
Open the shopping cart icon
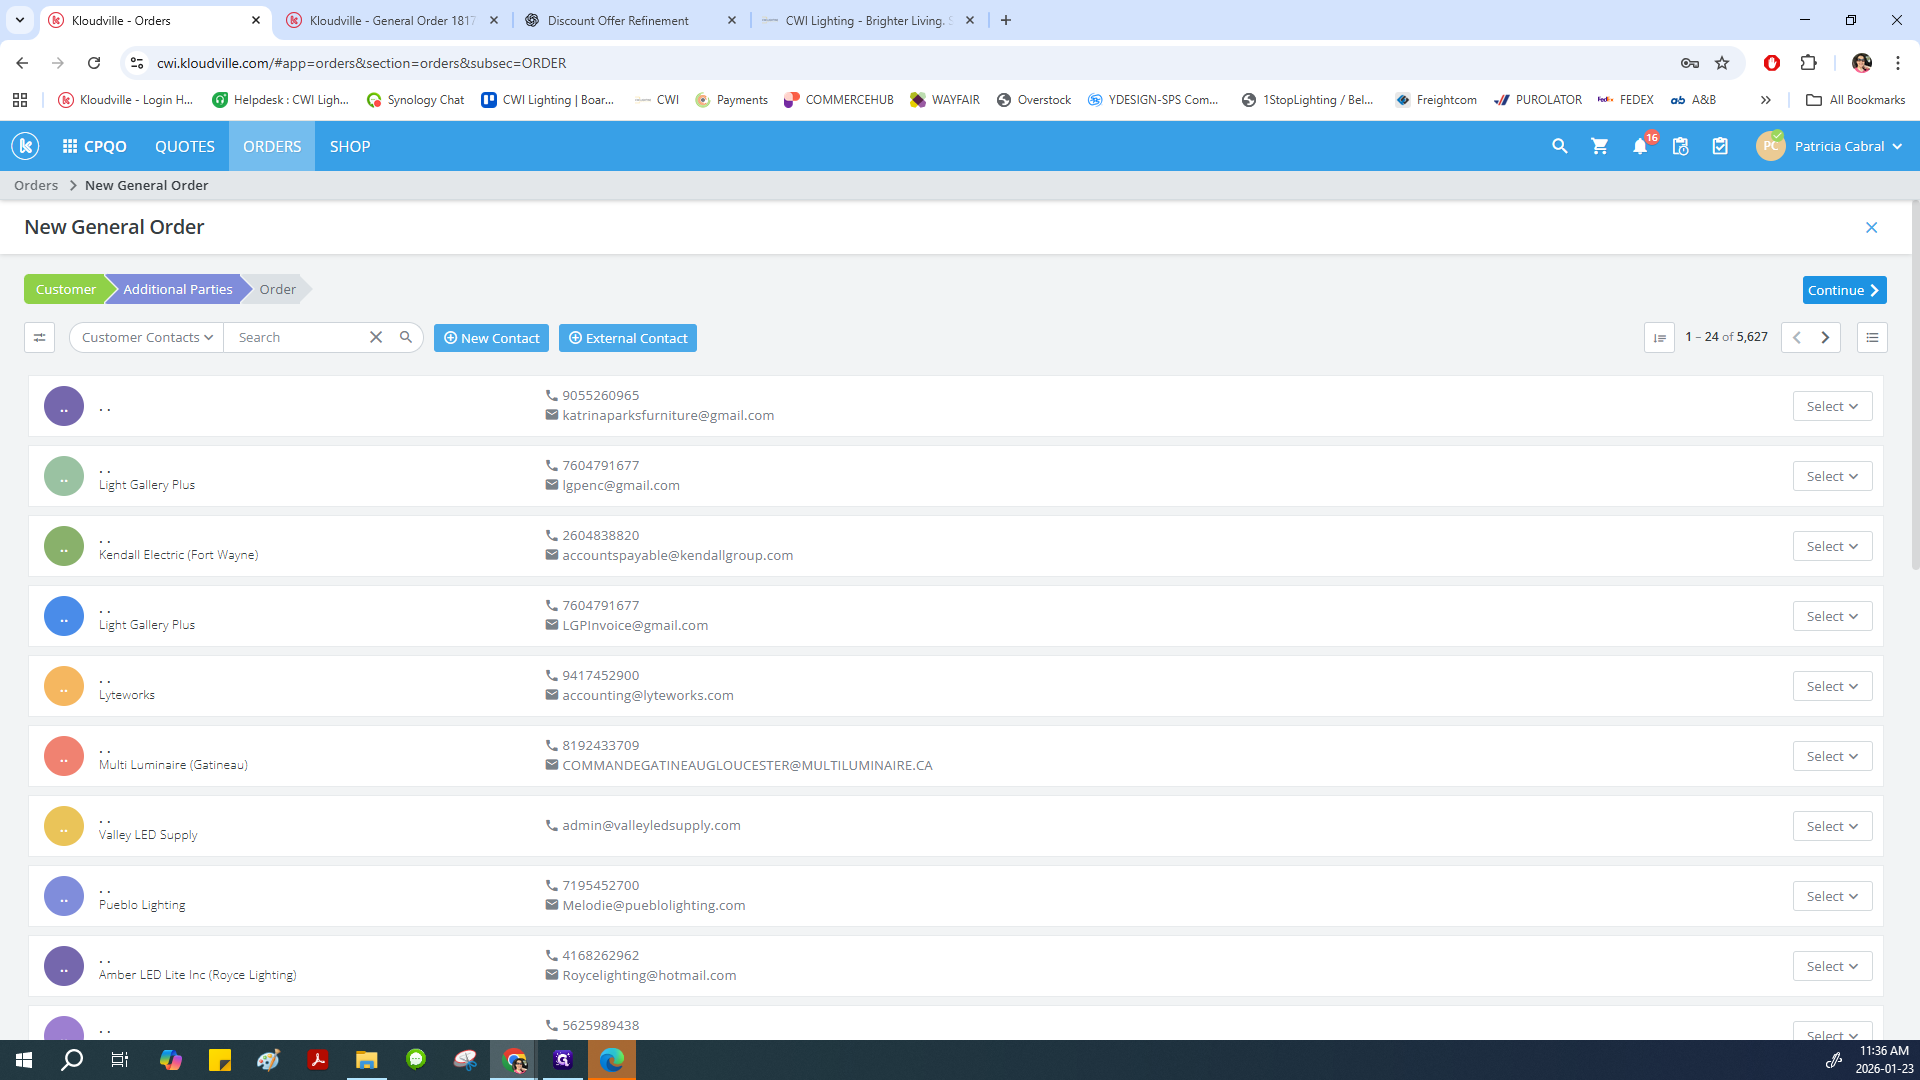point(1600,146)
